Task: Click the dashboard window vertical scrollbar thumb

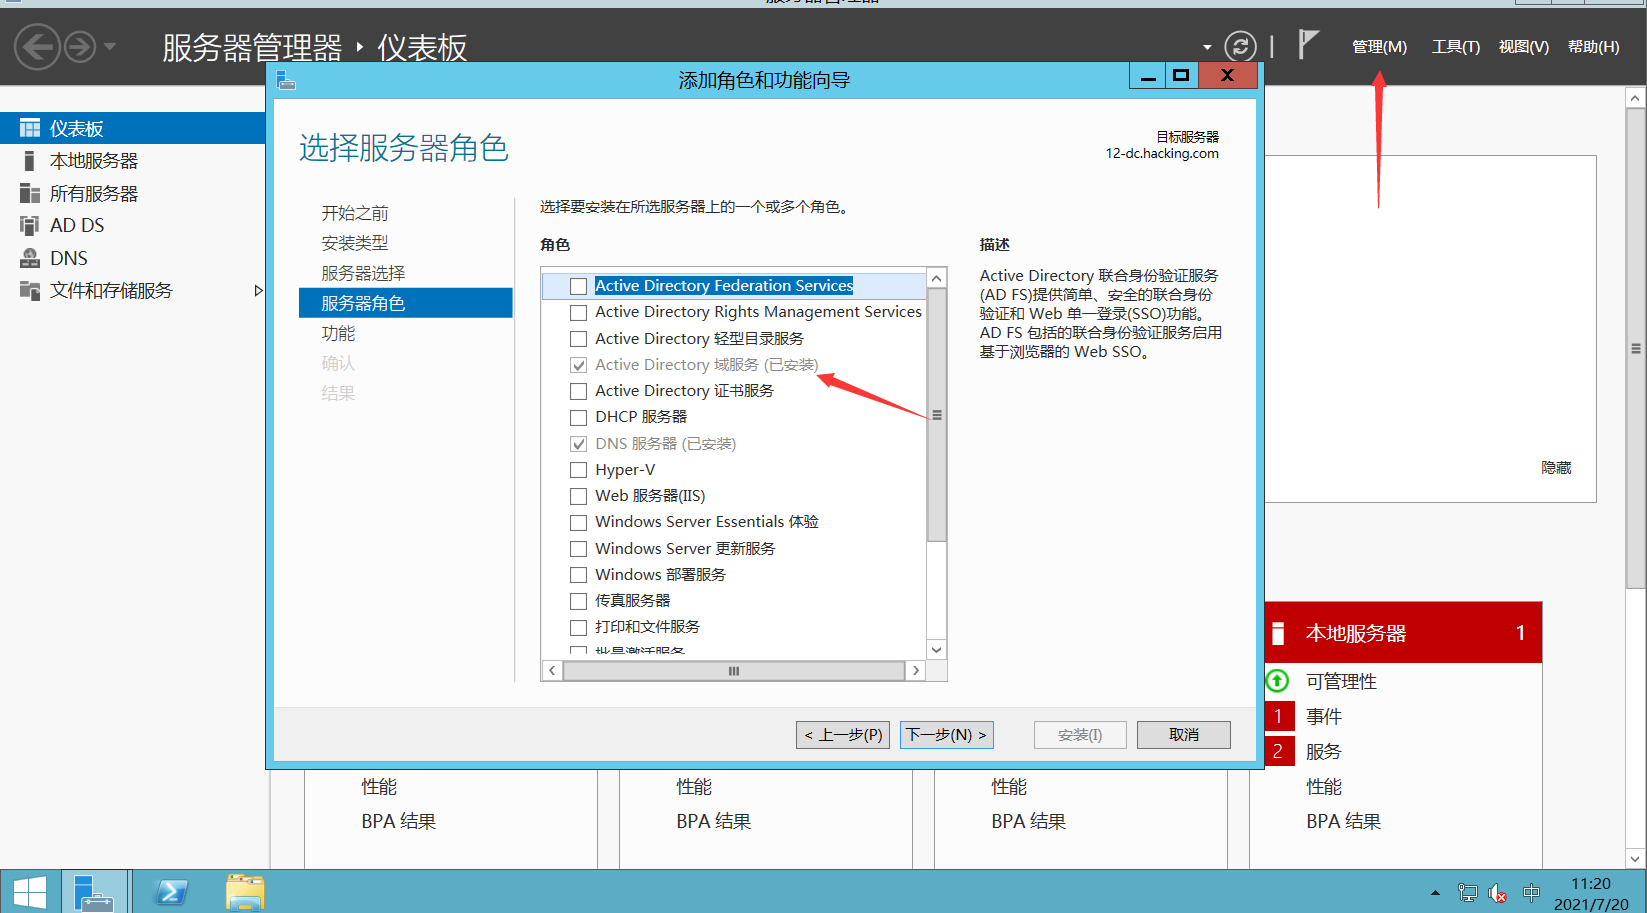Action: coord(1636,349)
